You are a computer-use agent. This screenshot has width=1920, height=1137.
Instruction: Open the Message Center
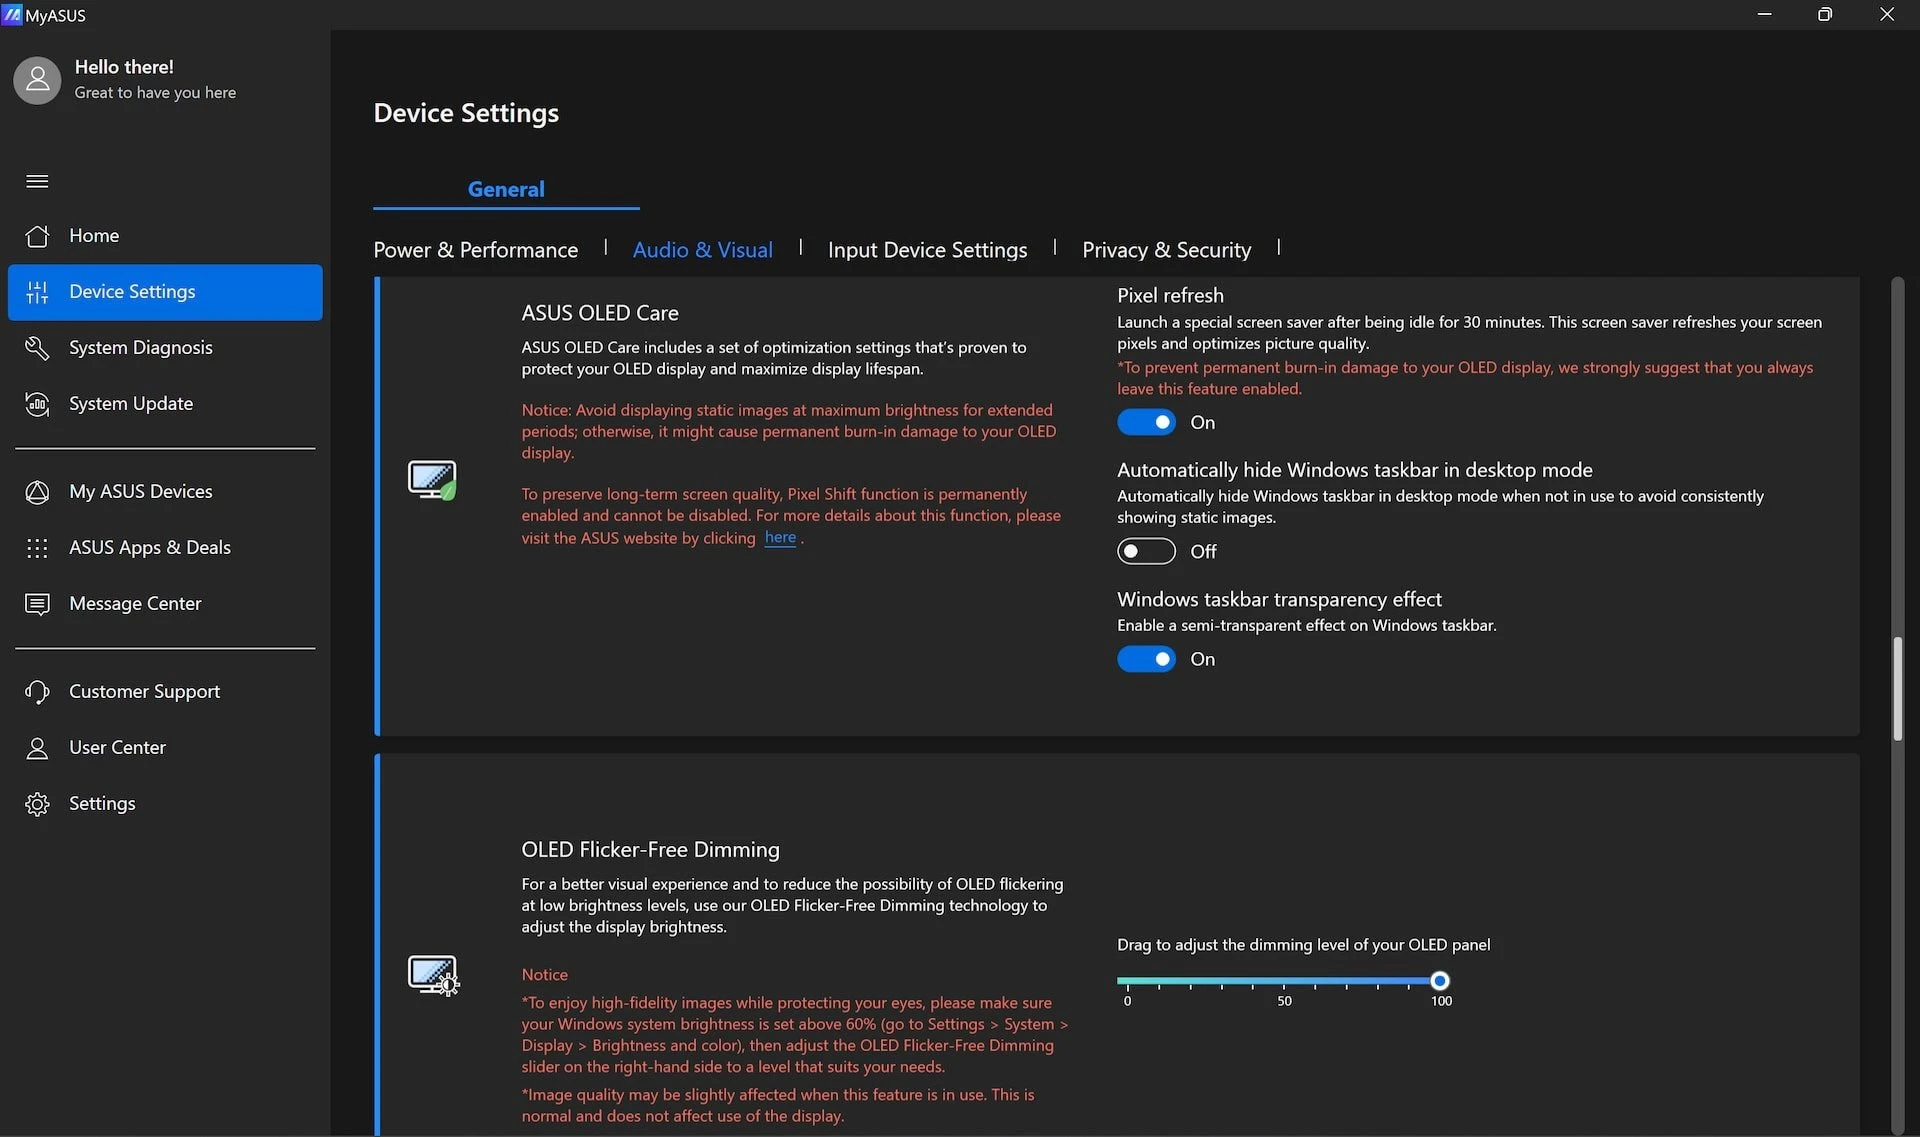point(165,604)
